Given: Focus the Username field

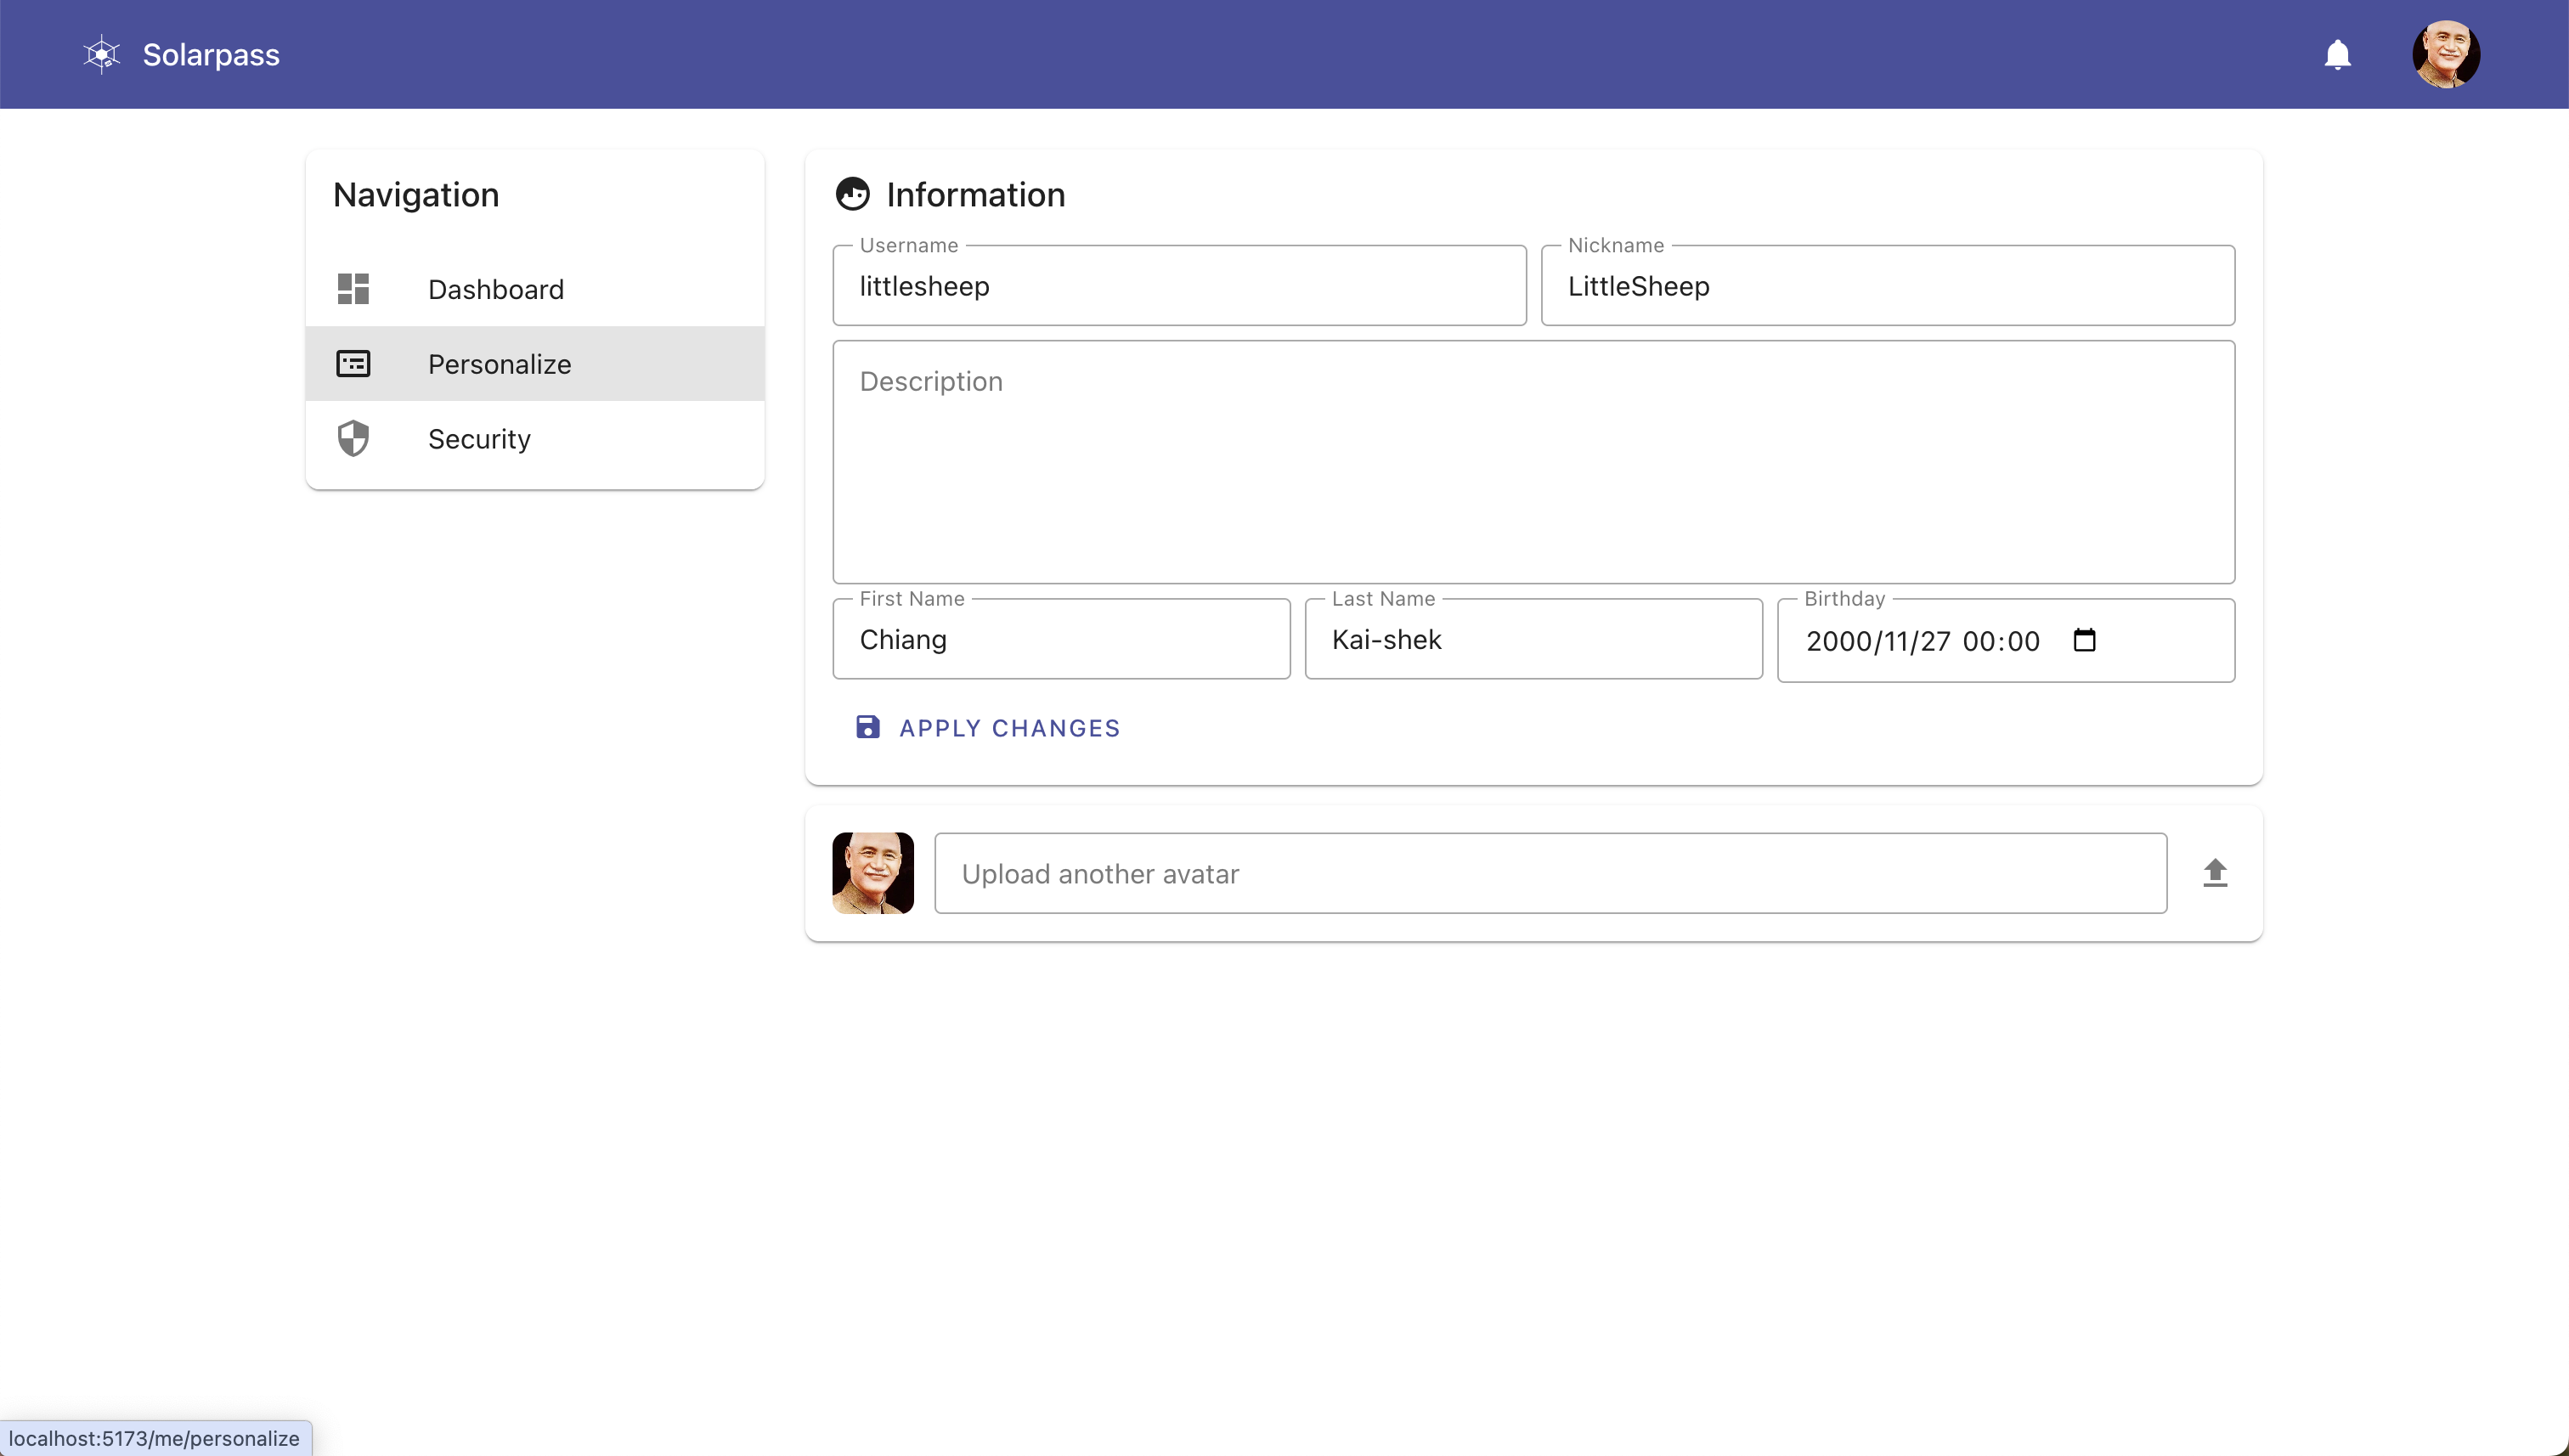Looking at the screenshot, I should coord(1178,286).
